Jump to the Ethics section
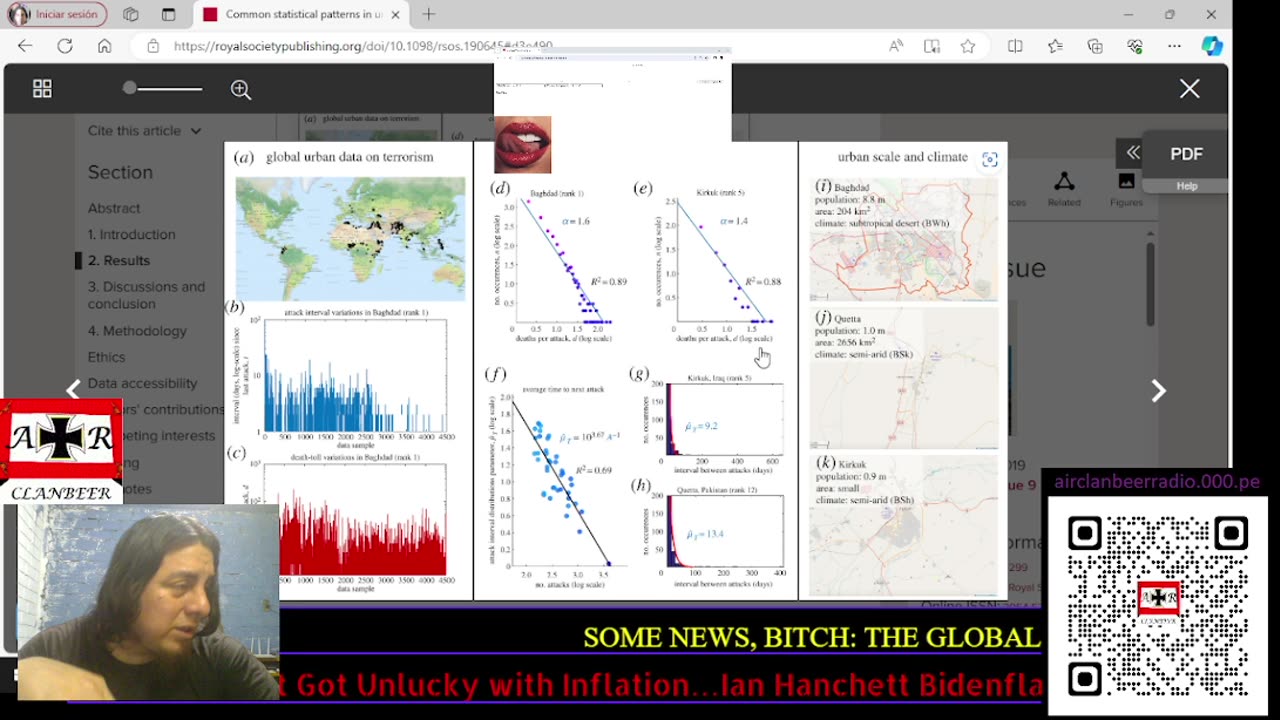 point(106,357)
